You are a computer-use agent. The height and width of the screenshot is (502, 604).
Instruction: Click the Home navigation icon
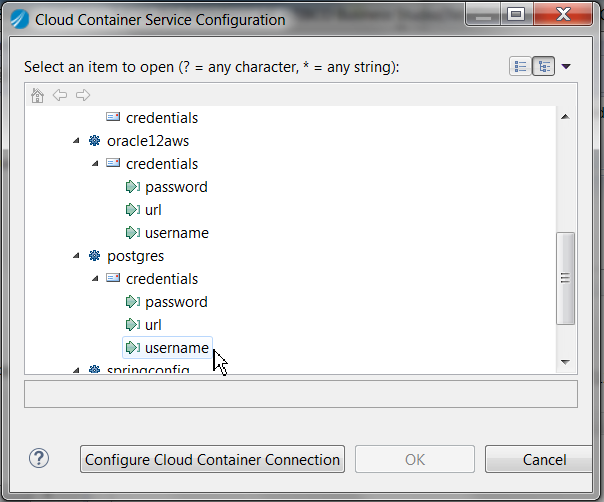37,95
